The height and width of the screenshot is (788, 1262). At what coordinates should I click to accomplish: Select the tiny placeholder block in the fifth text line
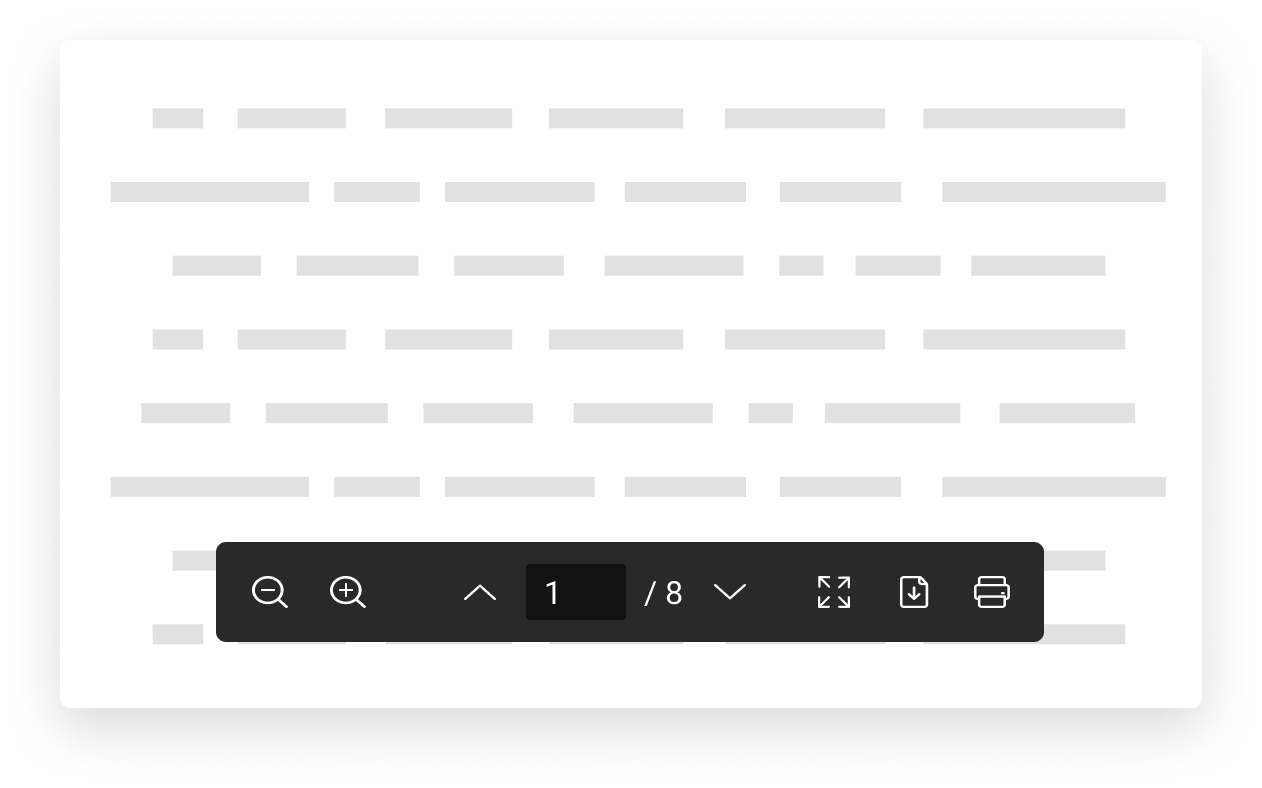tap(770, 413)
